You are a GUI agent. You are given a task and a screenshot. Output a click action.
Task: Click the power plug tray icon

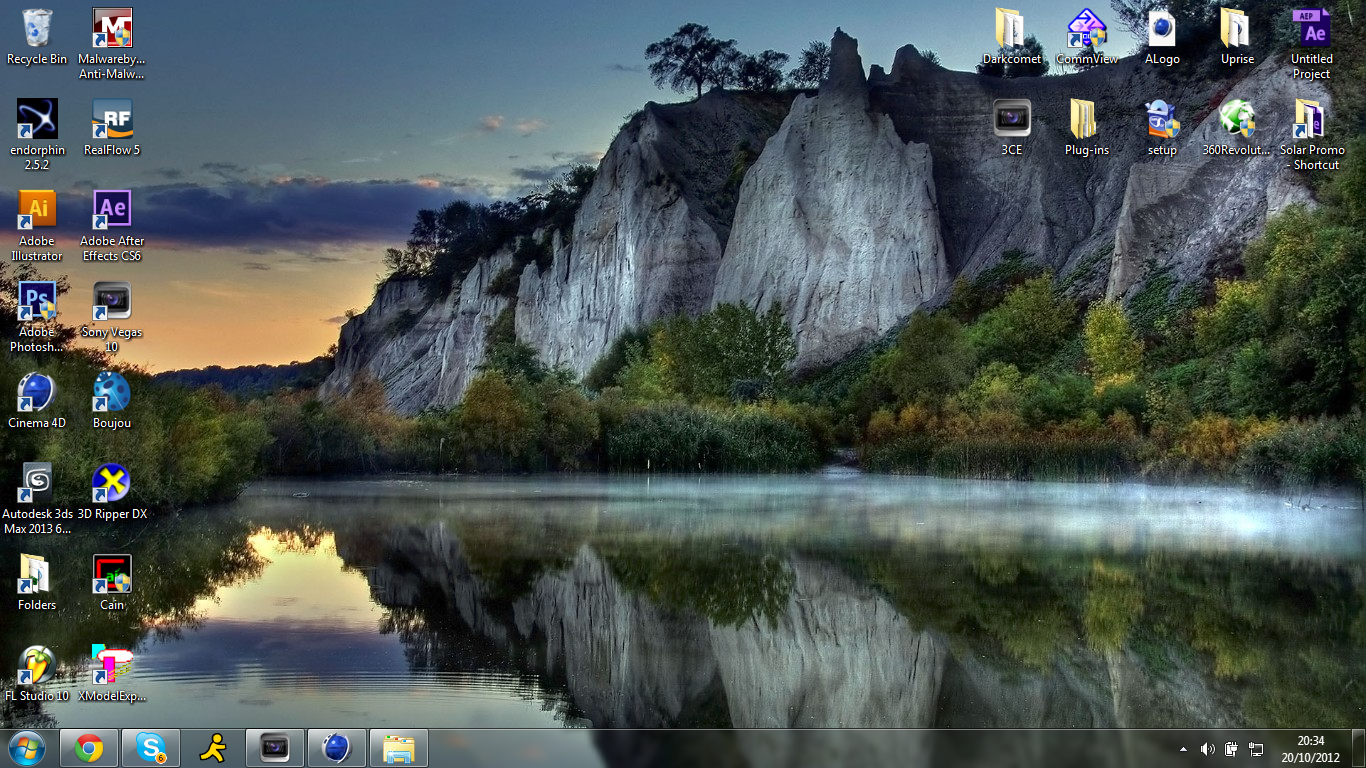[x=1232, y=749]
